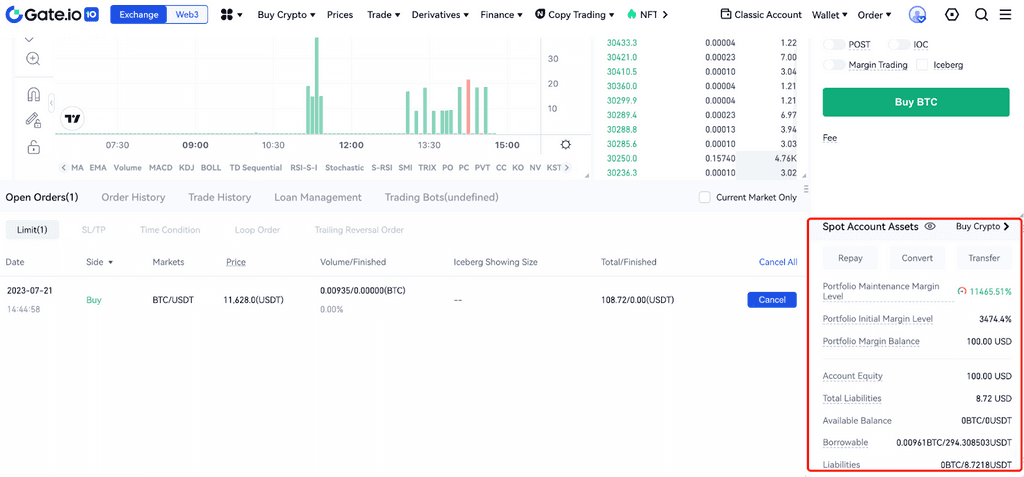Screen dimensions: 1024x477
Task: Click the zoom-in magnifier on chart sidebar
Action: [x=33, y=59]
